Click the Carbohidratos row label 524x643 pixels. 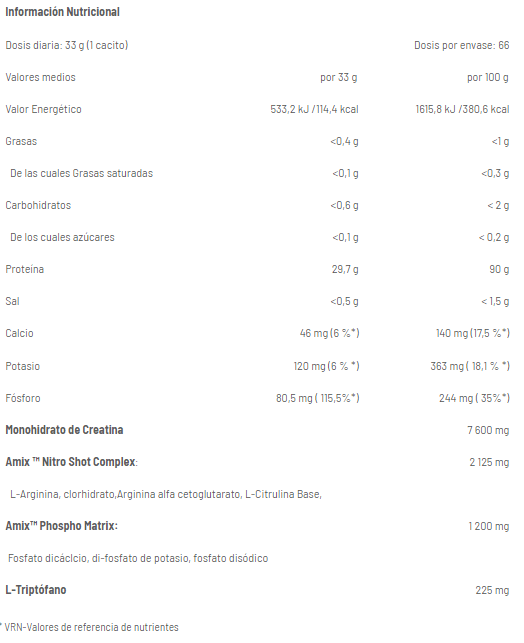38,205
